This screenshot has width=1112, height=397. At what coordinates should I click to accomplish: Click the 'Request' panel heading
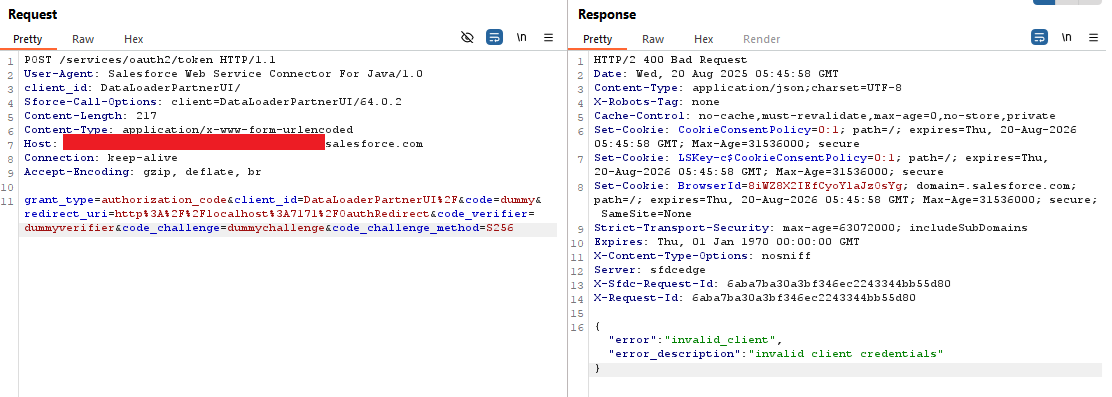click(x=33, y=14)
